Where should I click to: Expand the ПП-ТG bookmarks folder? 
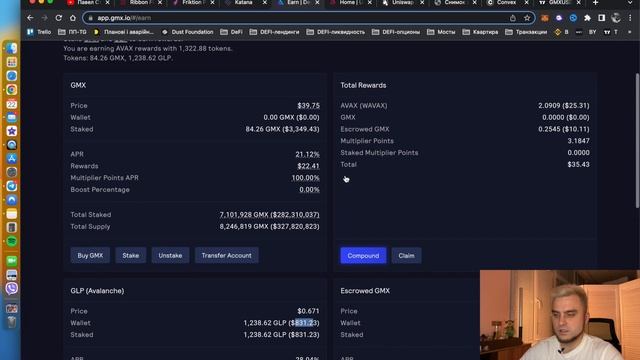click(x=72, y=32)
